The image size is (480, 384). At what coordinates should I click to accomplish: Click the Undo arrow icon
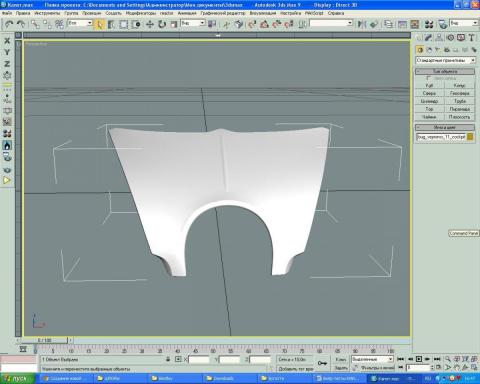[9, 24]
